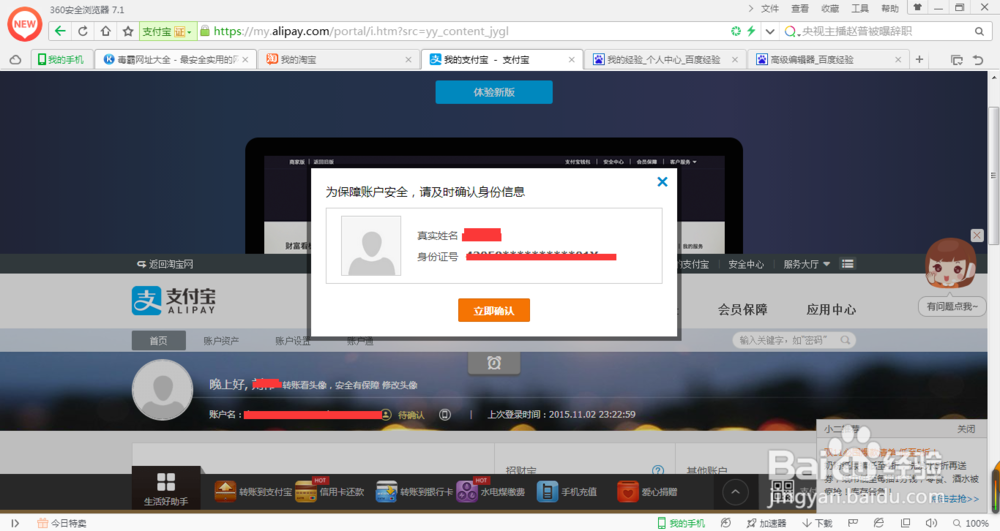Click the 转账到支付宝 shortcut
The width and height of the screenshot is (1000, 531).
pyautogui.click(x=253, y=491)
